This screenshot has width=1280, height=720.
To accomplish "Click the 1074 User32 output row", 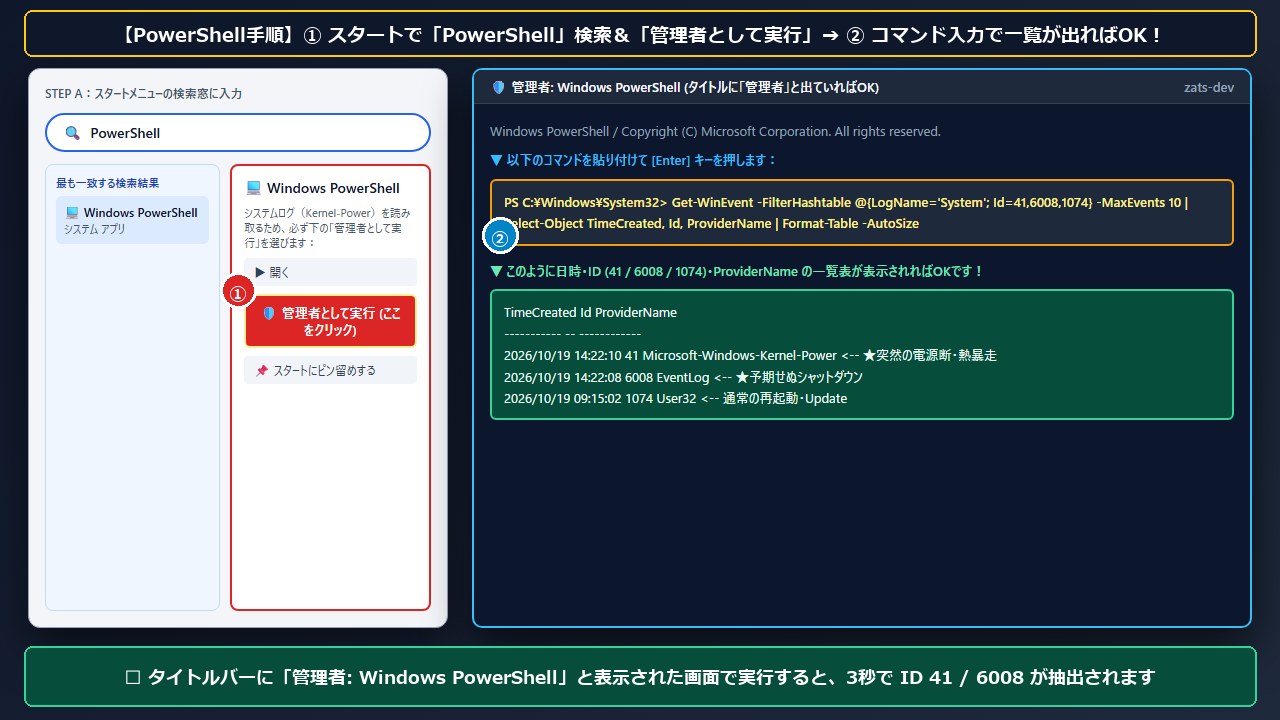I will (675, 398).
